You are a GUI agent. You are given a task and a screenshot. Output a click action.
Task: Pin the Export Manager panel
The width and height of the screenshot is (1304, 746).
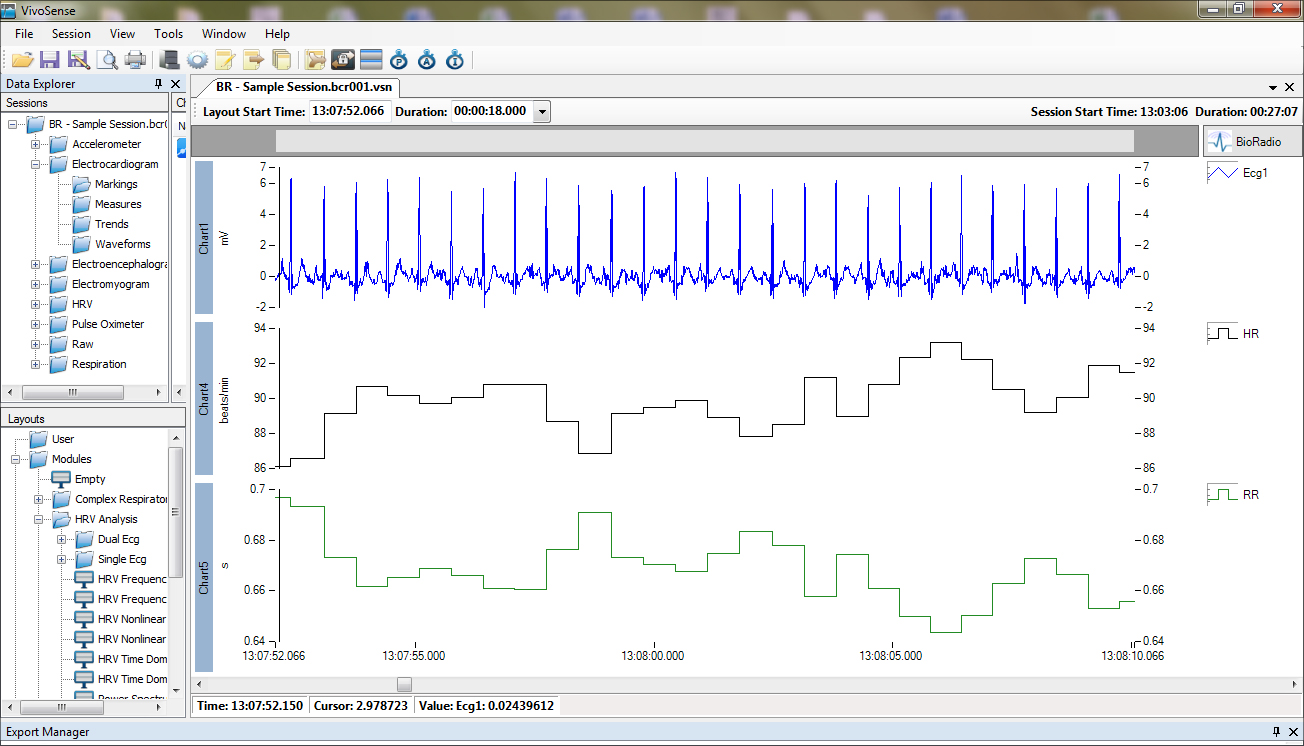pyautogui.click(x=1277, y=731)
